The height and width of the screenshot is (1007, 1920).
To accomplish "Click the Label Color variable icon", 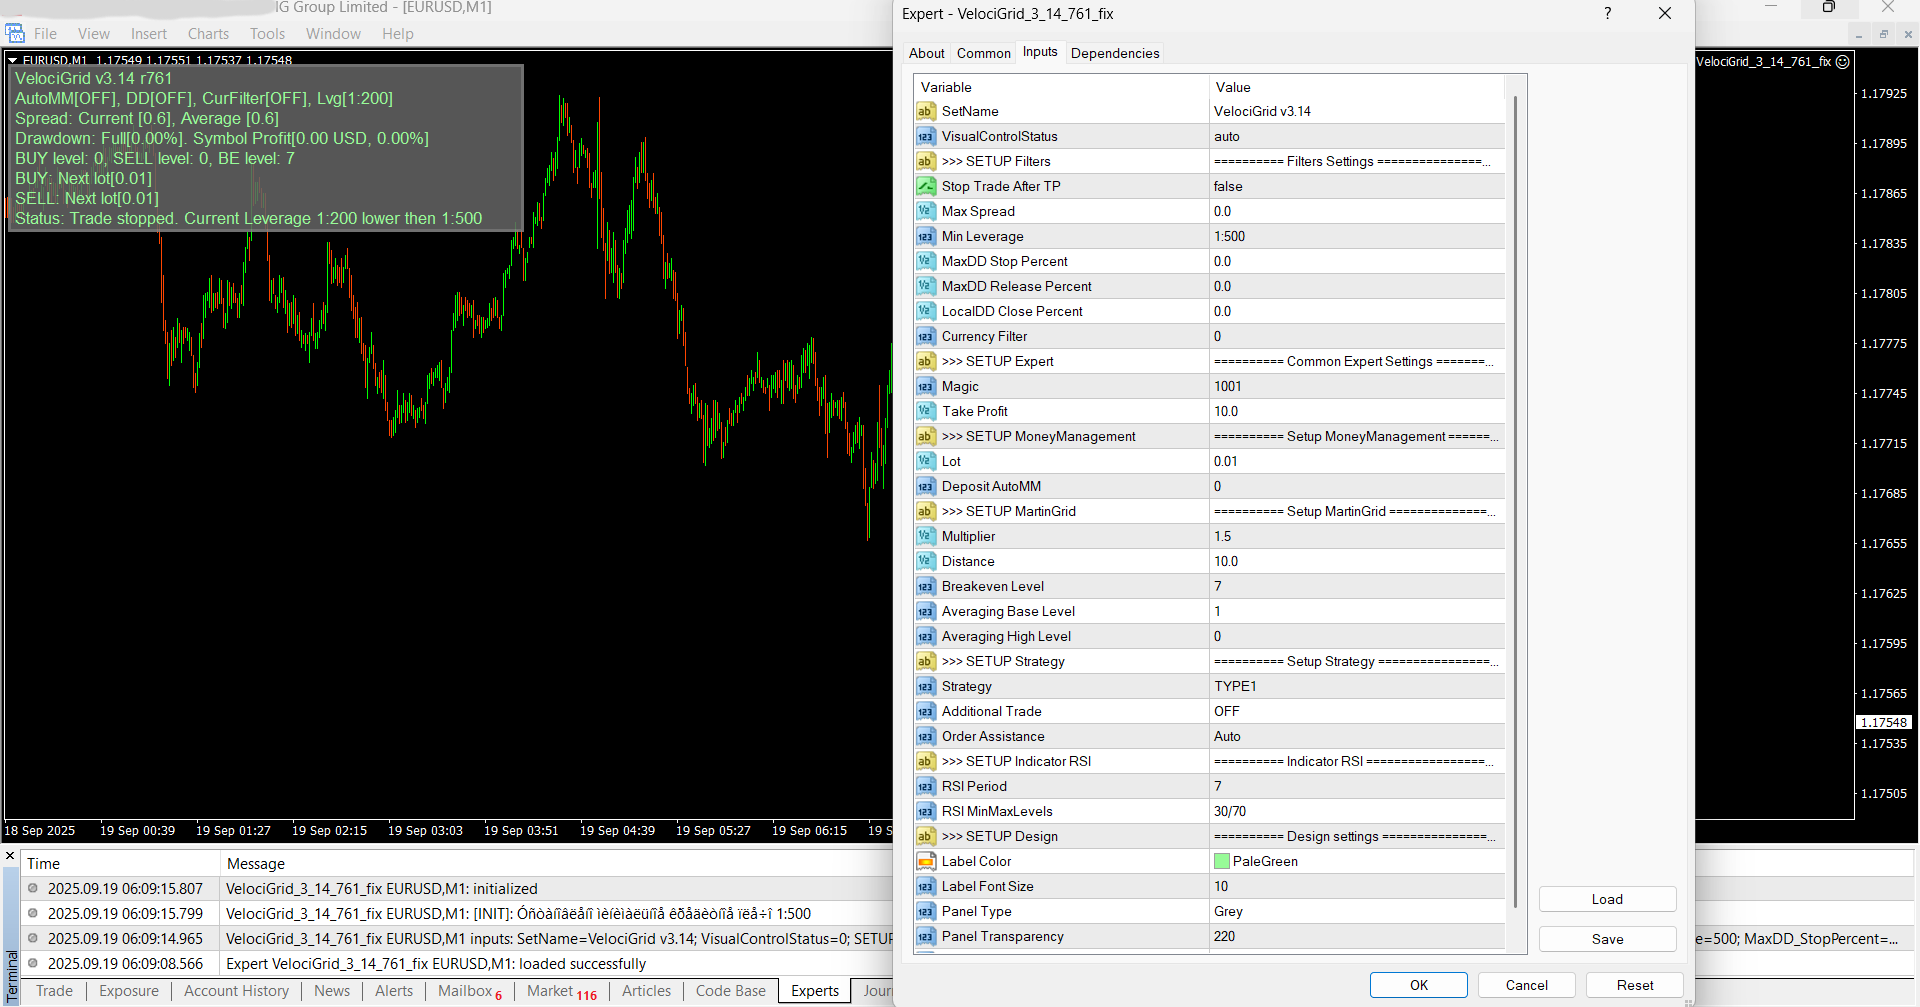I will click(926, 862).
